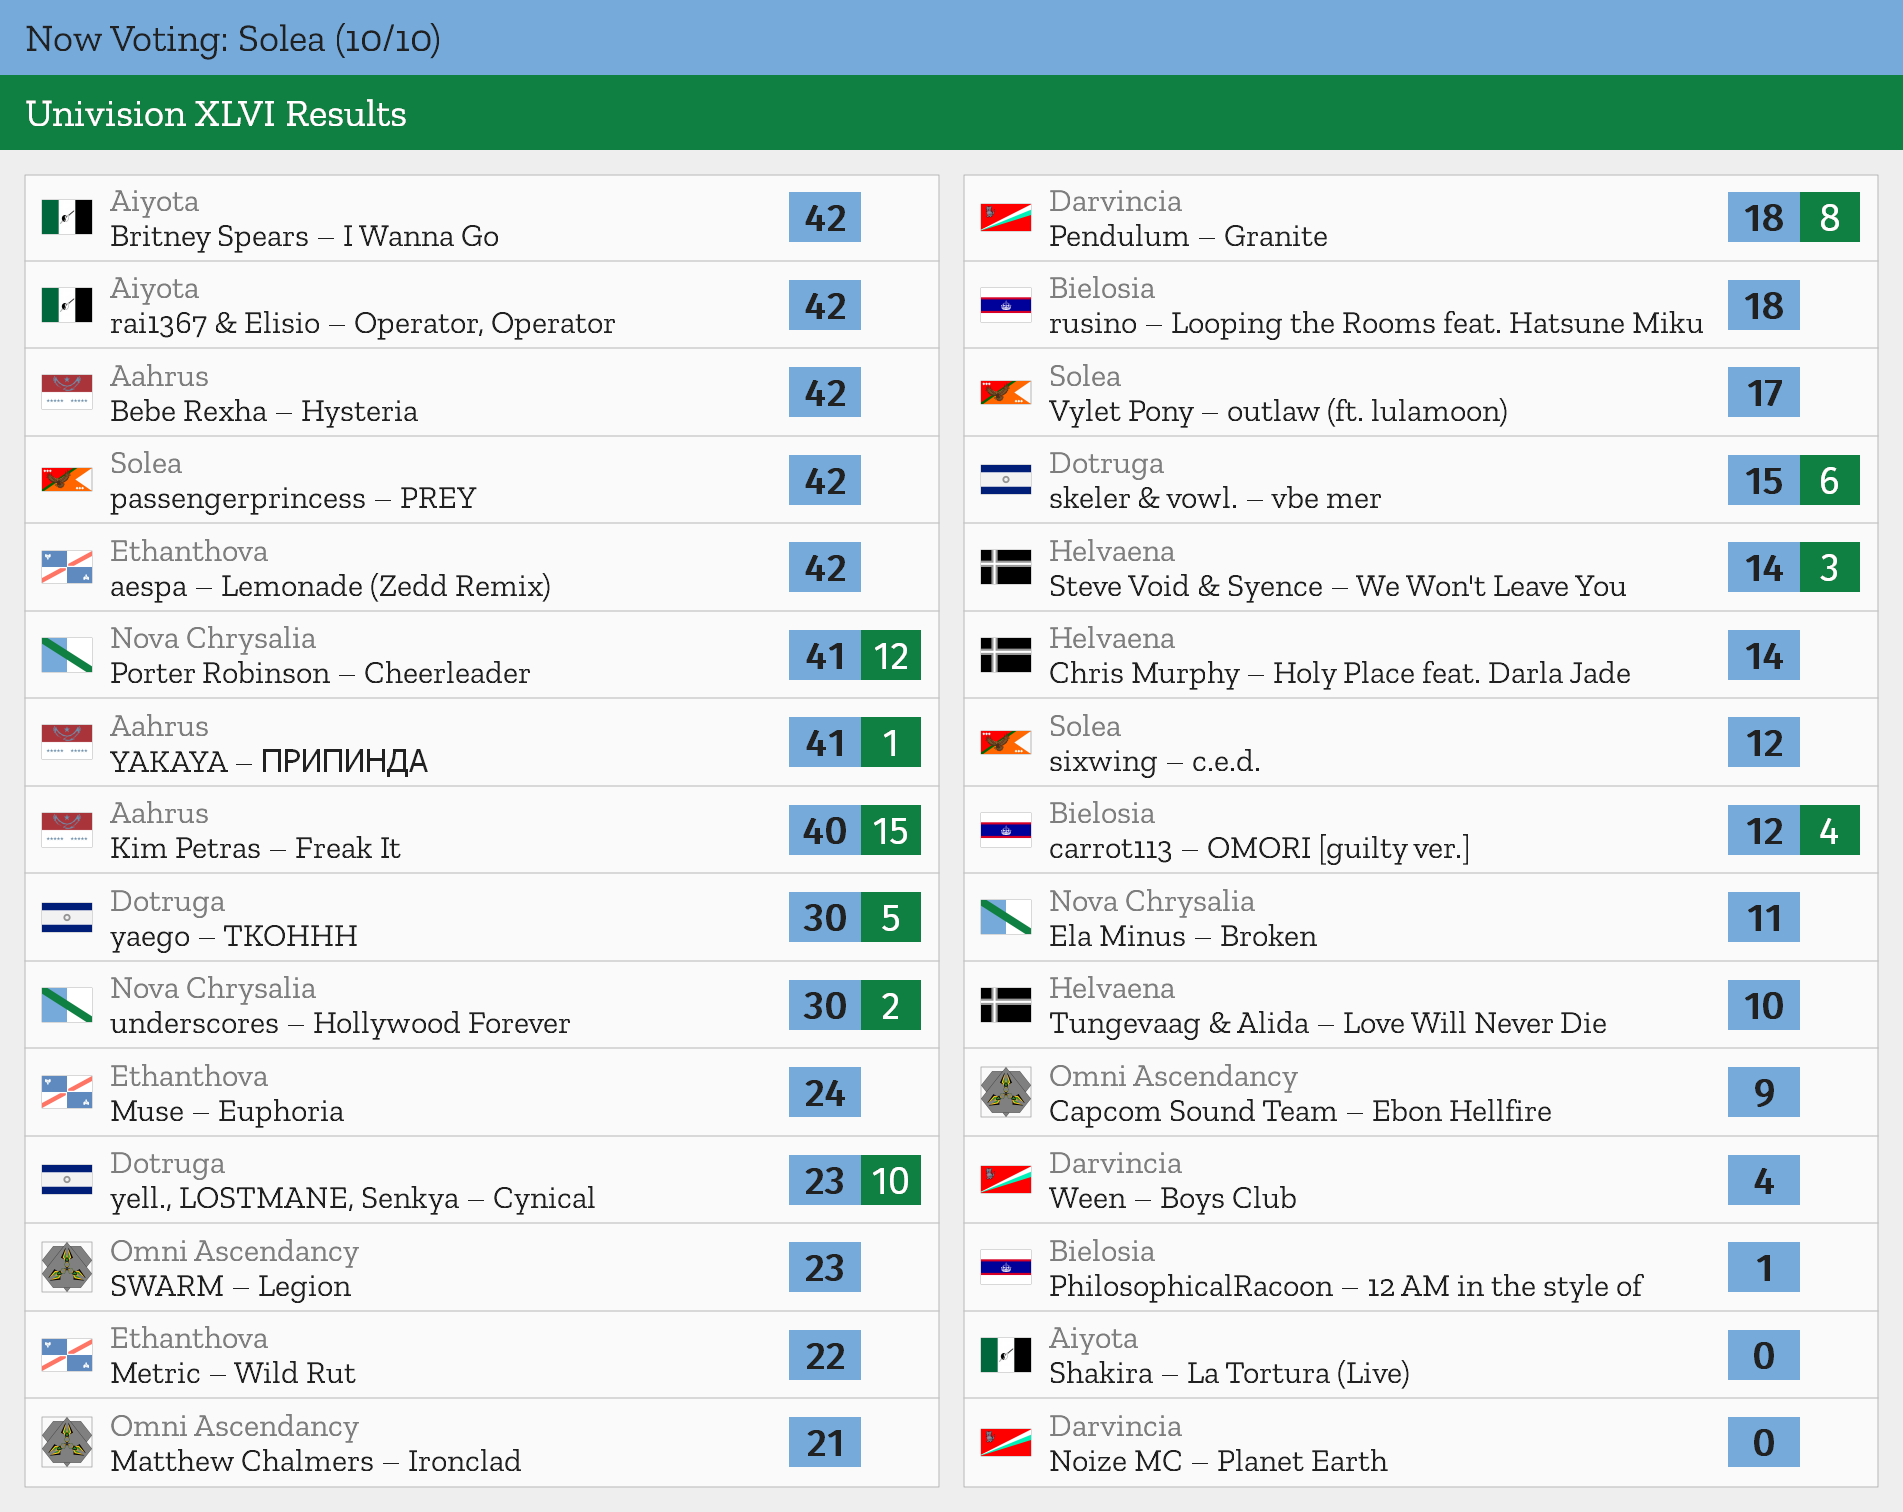
Task: Click Nova Chrysalia flag by Ela Minus – Broken
Action: (x=1006, y=917)
